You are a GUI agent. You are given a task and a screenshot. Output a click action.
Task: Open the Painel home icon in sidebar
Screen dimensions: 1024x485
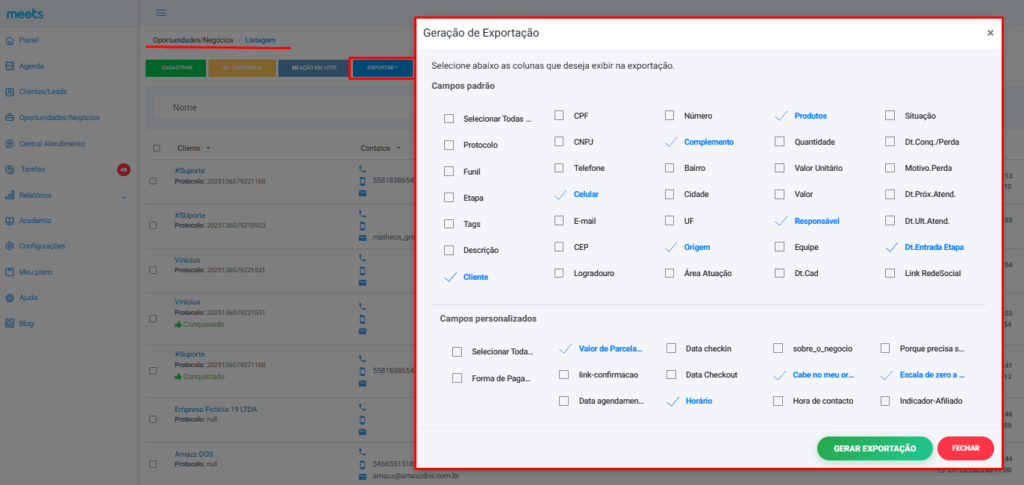coord(10,40)
